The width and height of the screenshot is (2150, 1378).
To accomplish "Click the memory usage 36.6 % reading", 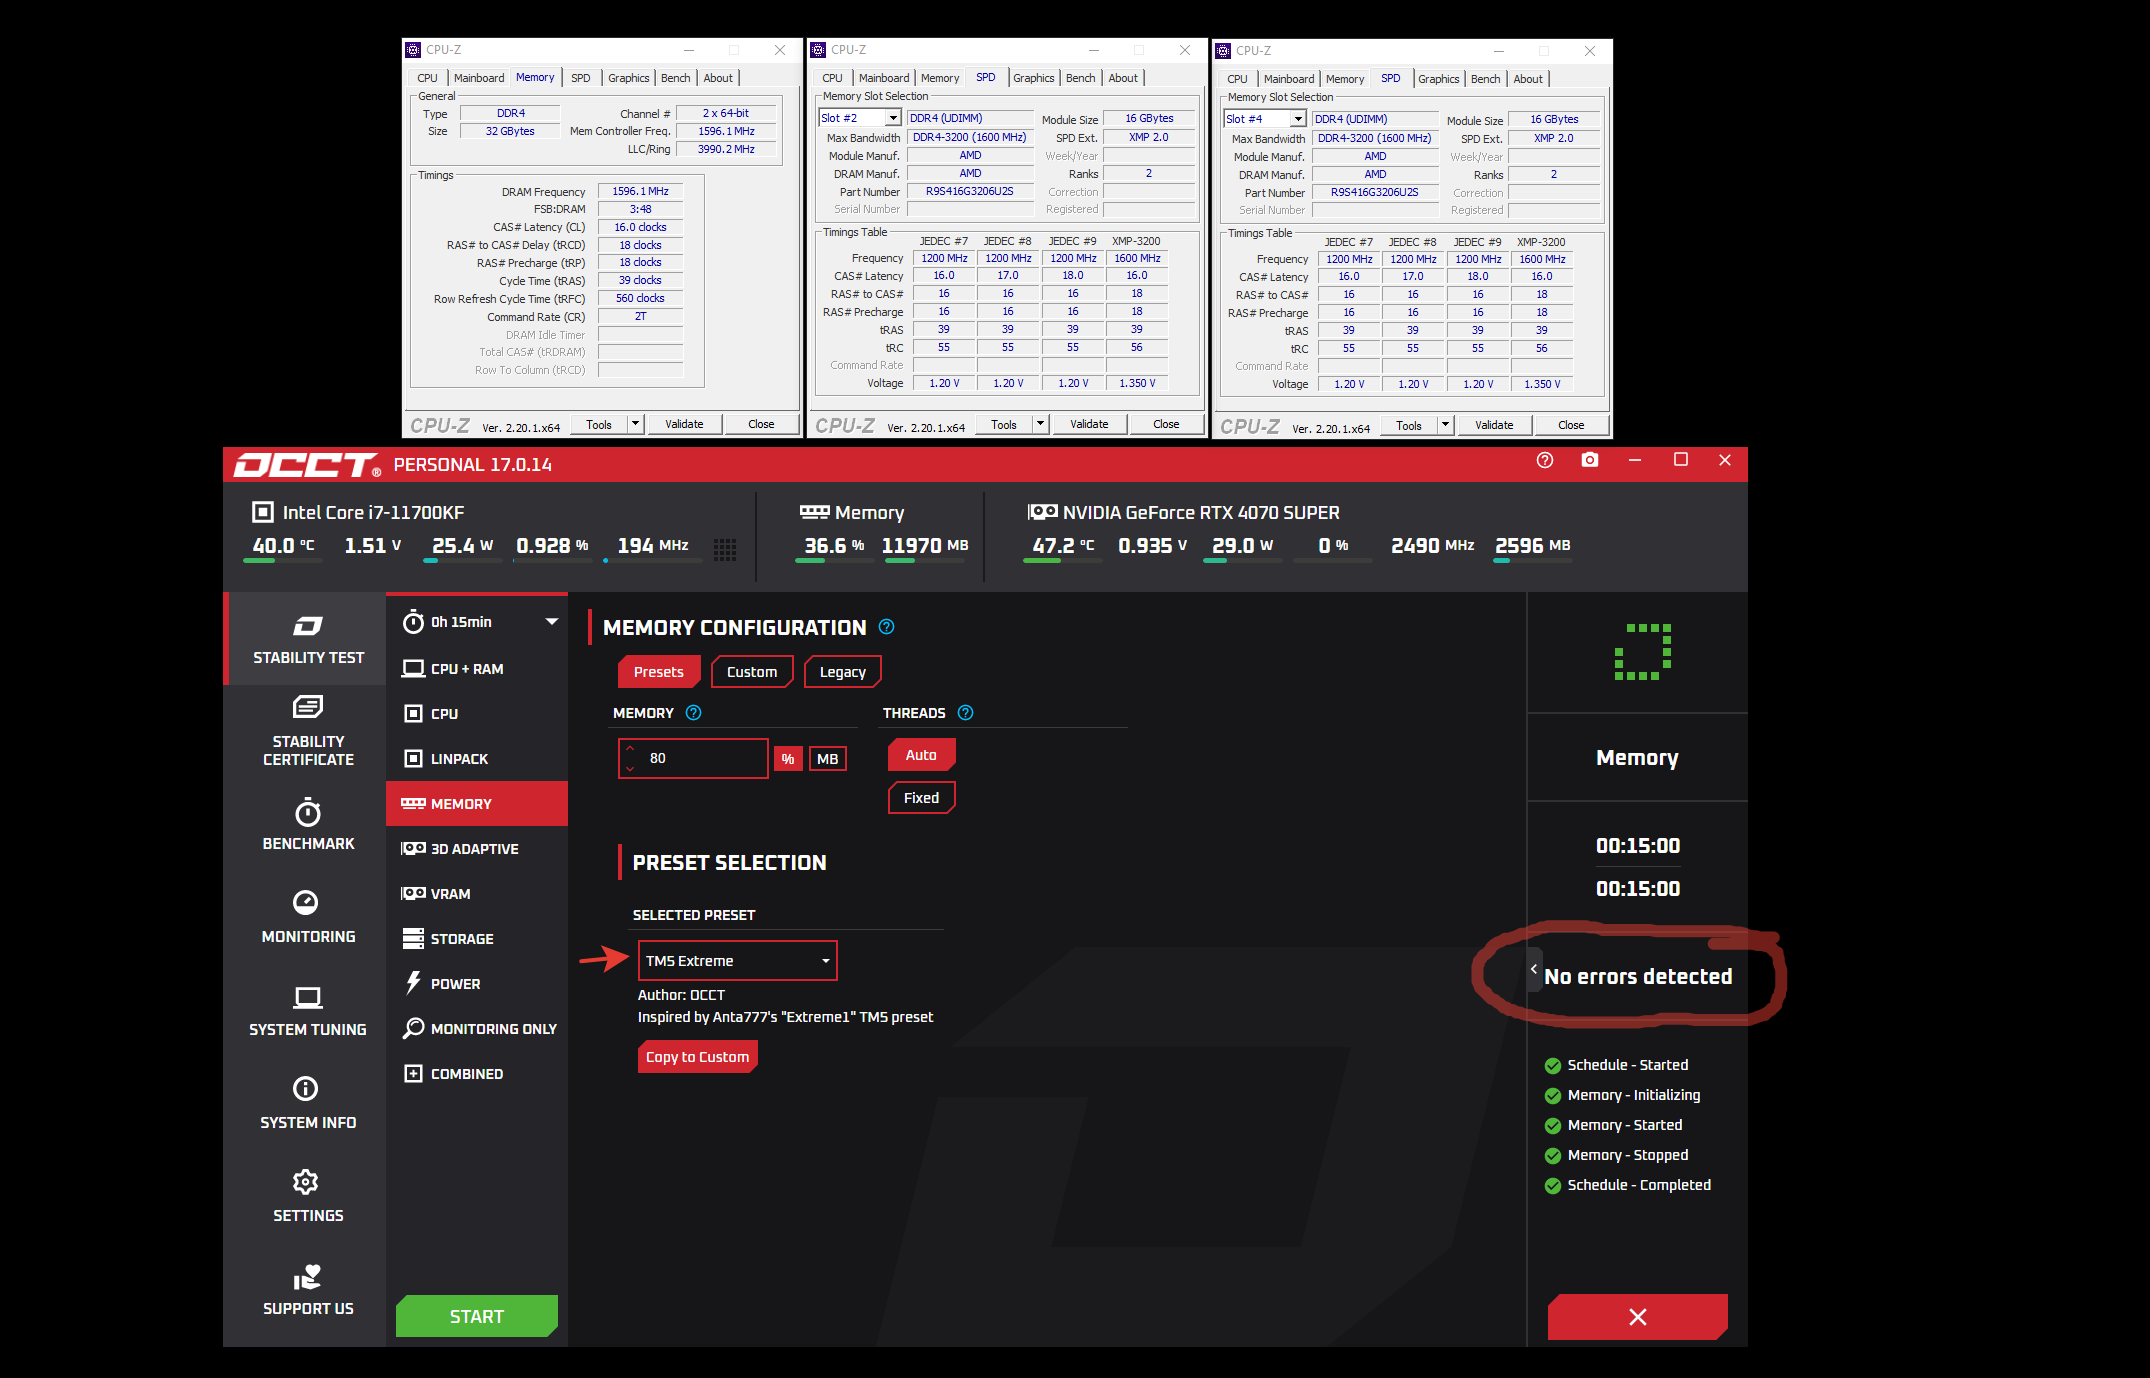I will click(834, 546).
